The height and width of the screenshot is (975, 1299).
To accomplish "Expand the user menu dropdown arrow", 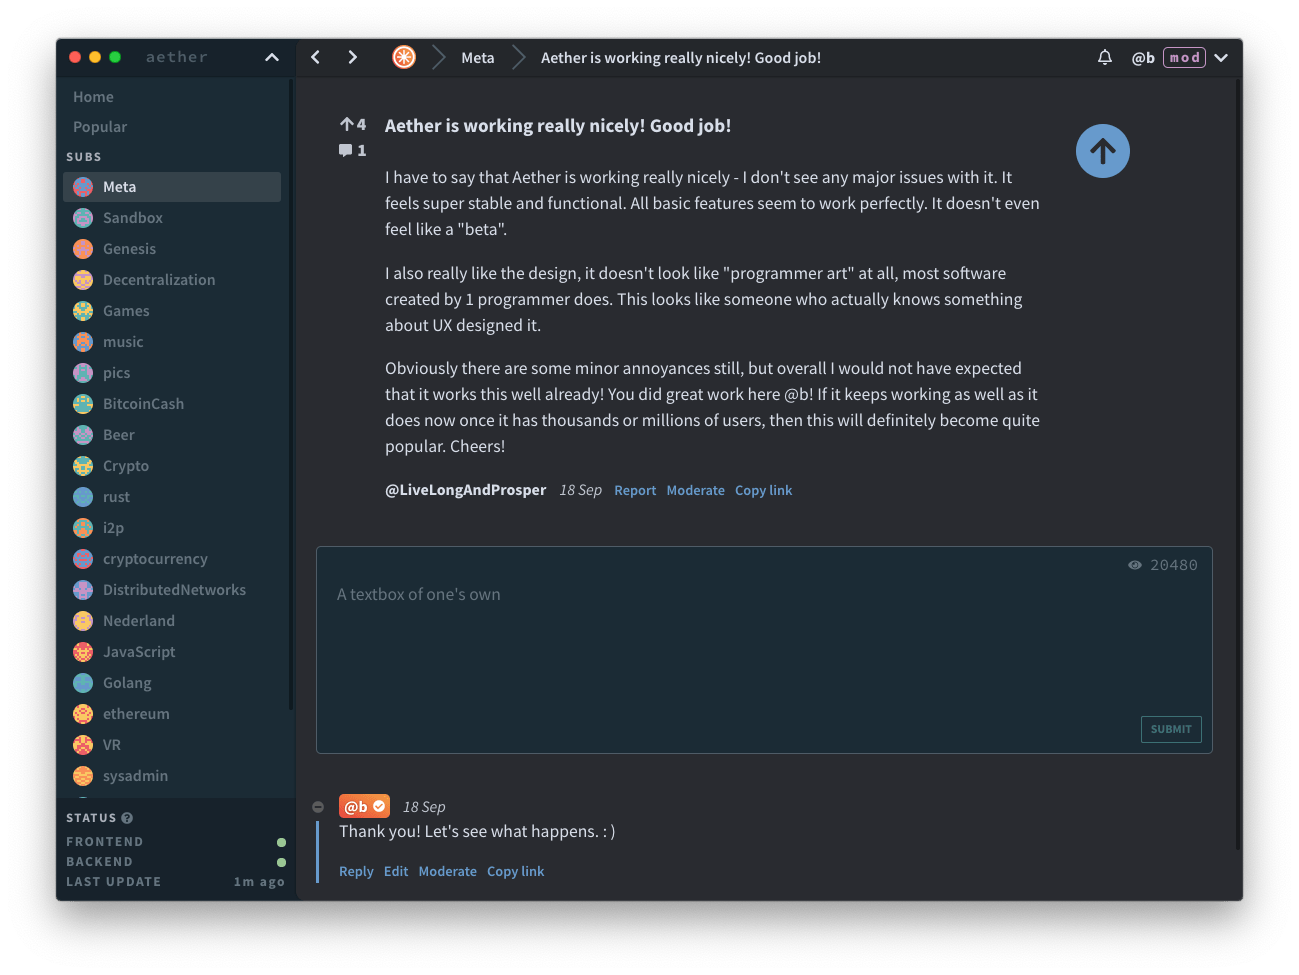I will coord(1221,58).
